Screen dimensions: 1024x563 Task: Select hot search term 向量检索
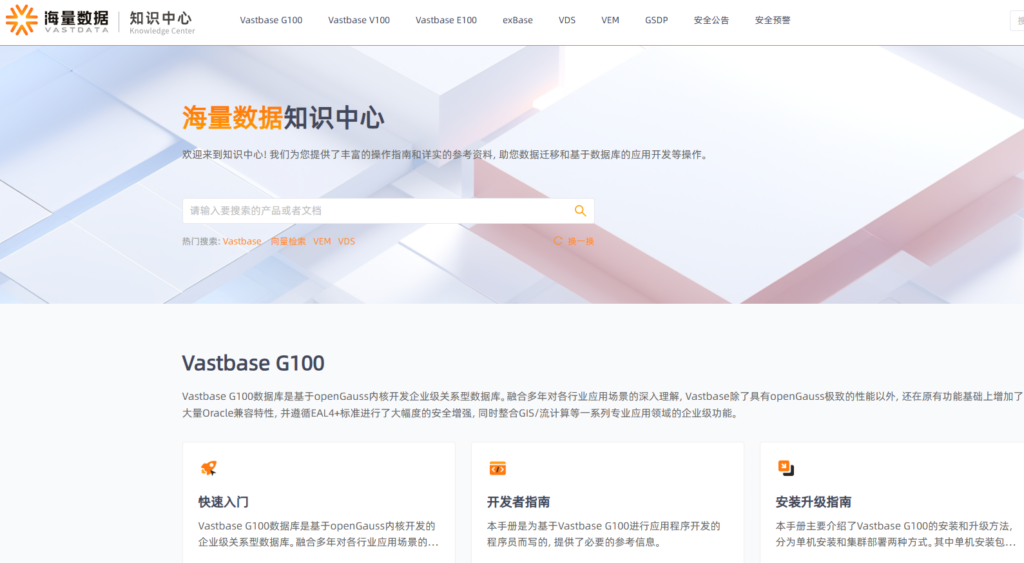[x=288, y=241]
